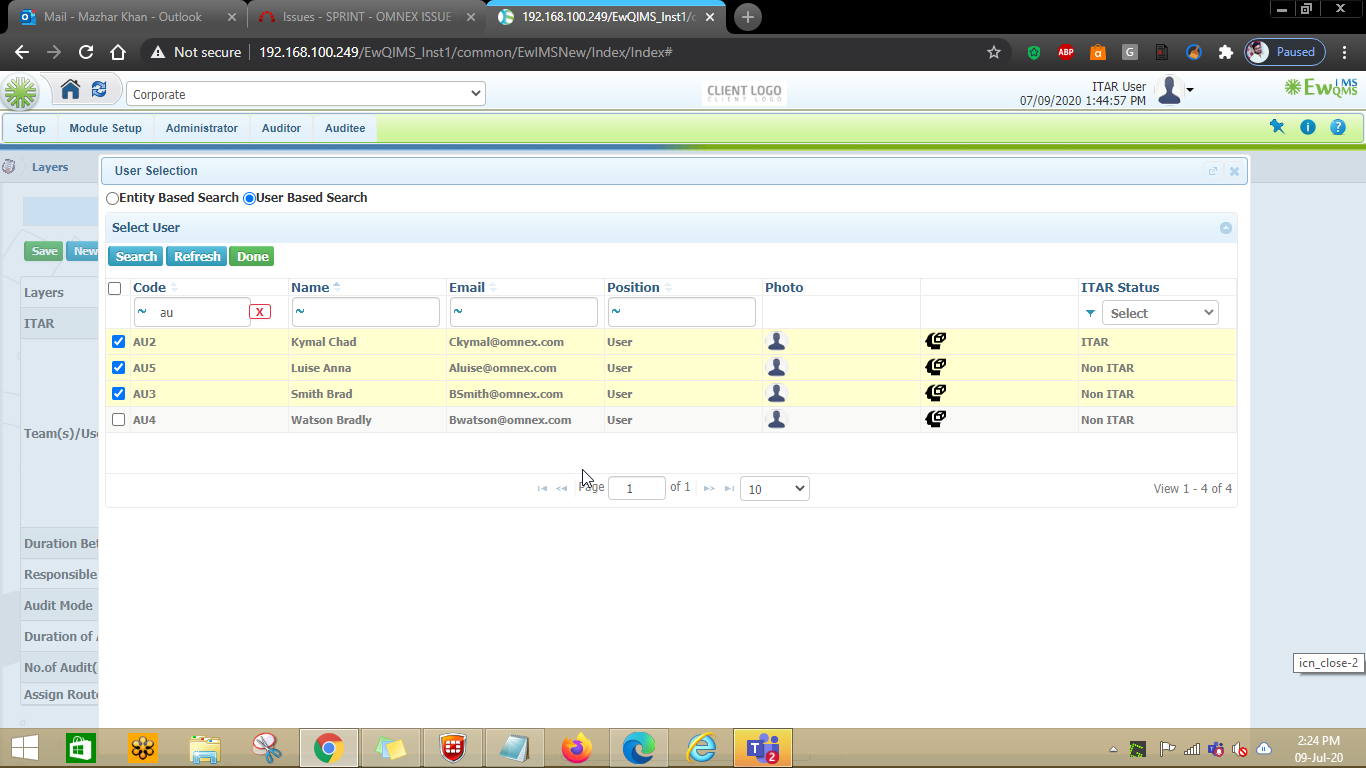
Task: Click the Position filter input field
Action: click(x=681, y=312)
